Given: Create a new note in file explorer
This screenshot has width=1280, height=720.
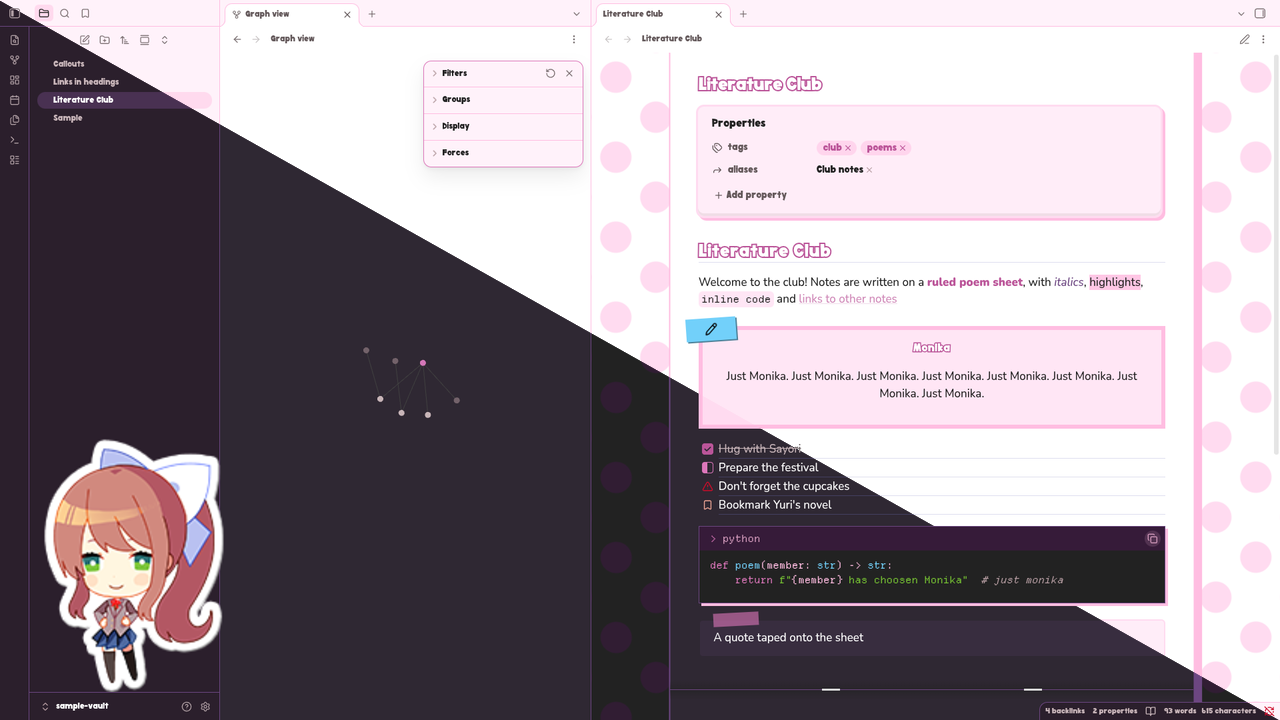Looking at the screenshot, I should point(85,40).
